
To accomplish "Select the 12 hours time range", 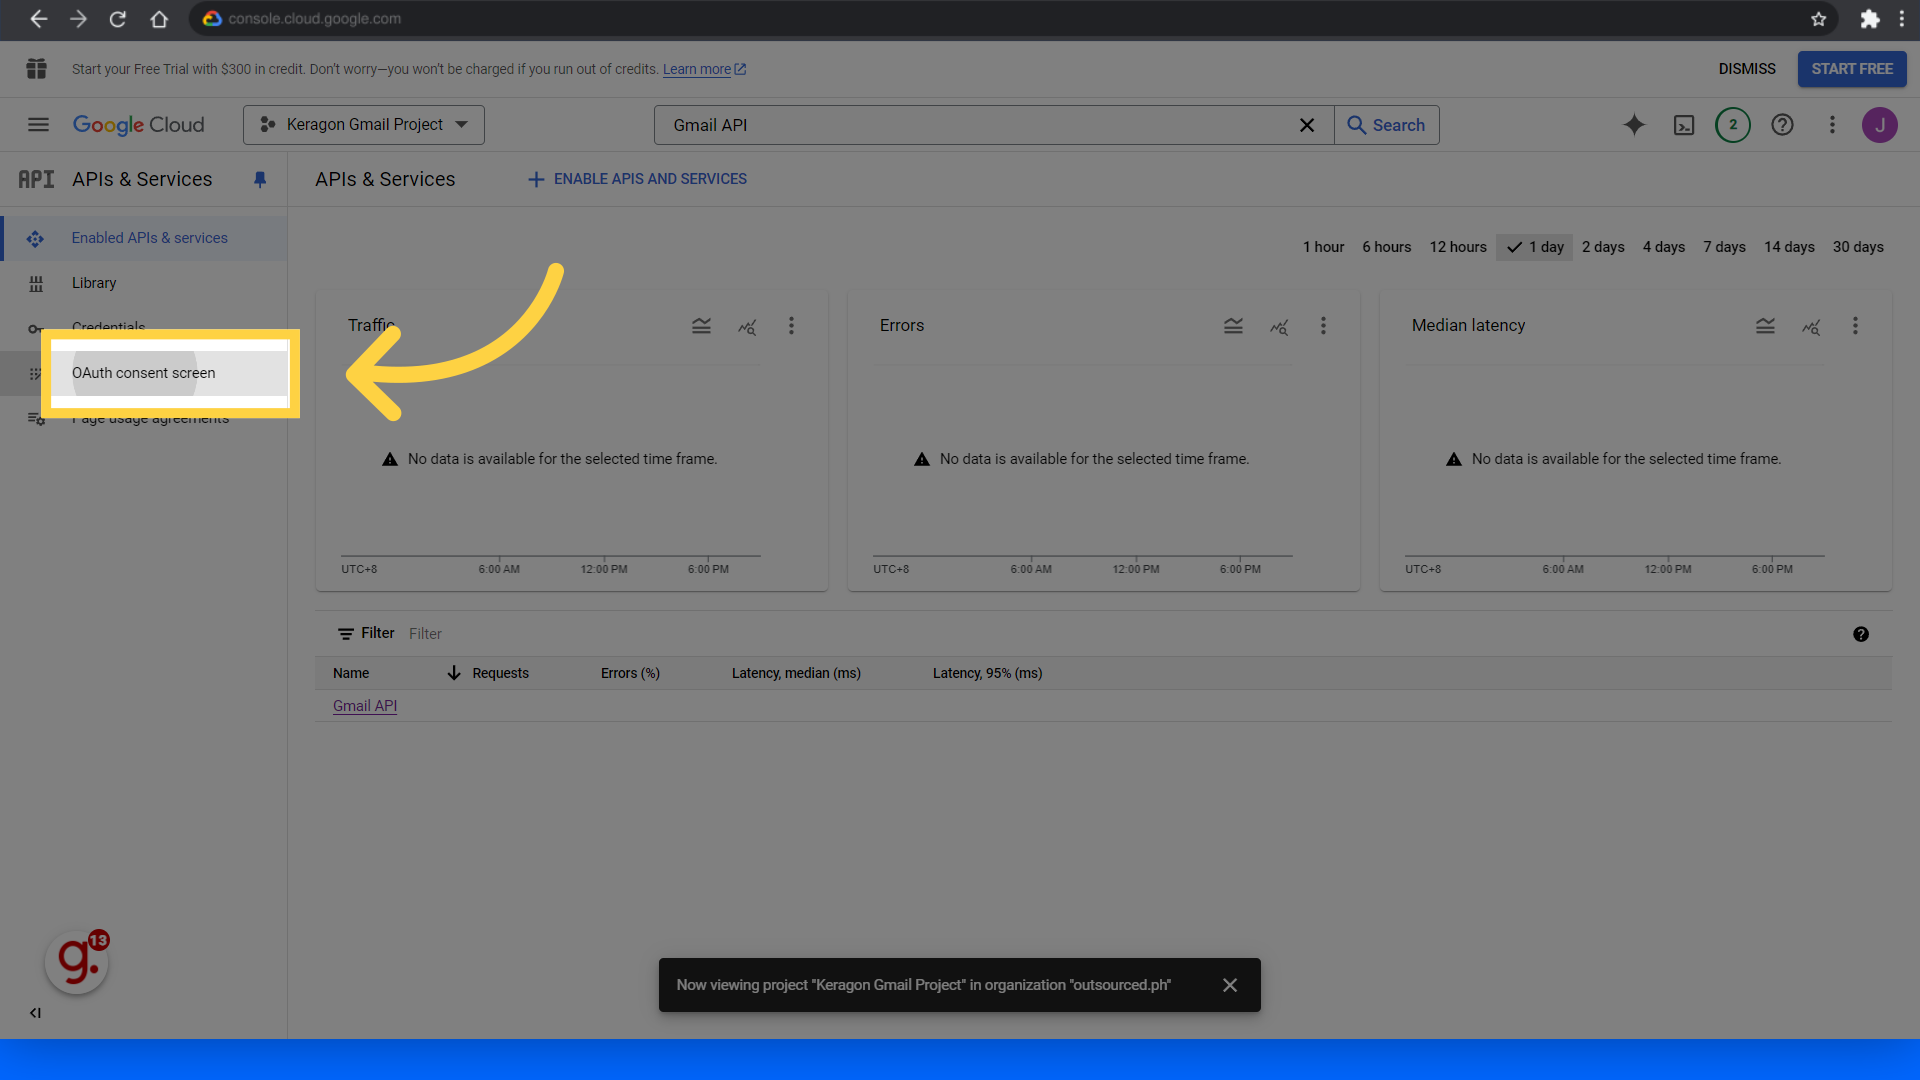I will (1458, 247).
